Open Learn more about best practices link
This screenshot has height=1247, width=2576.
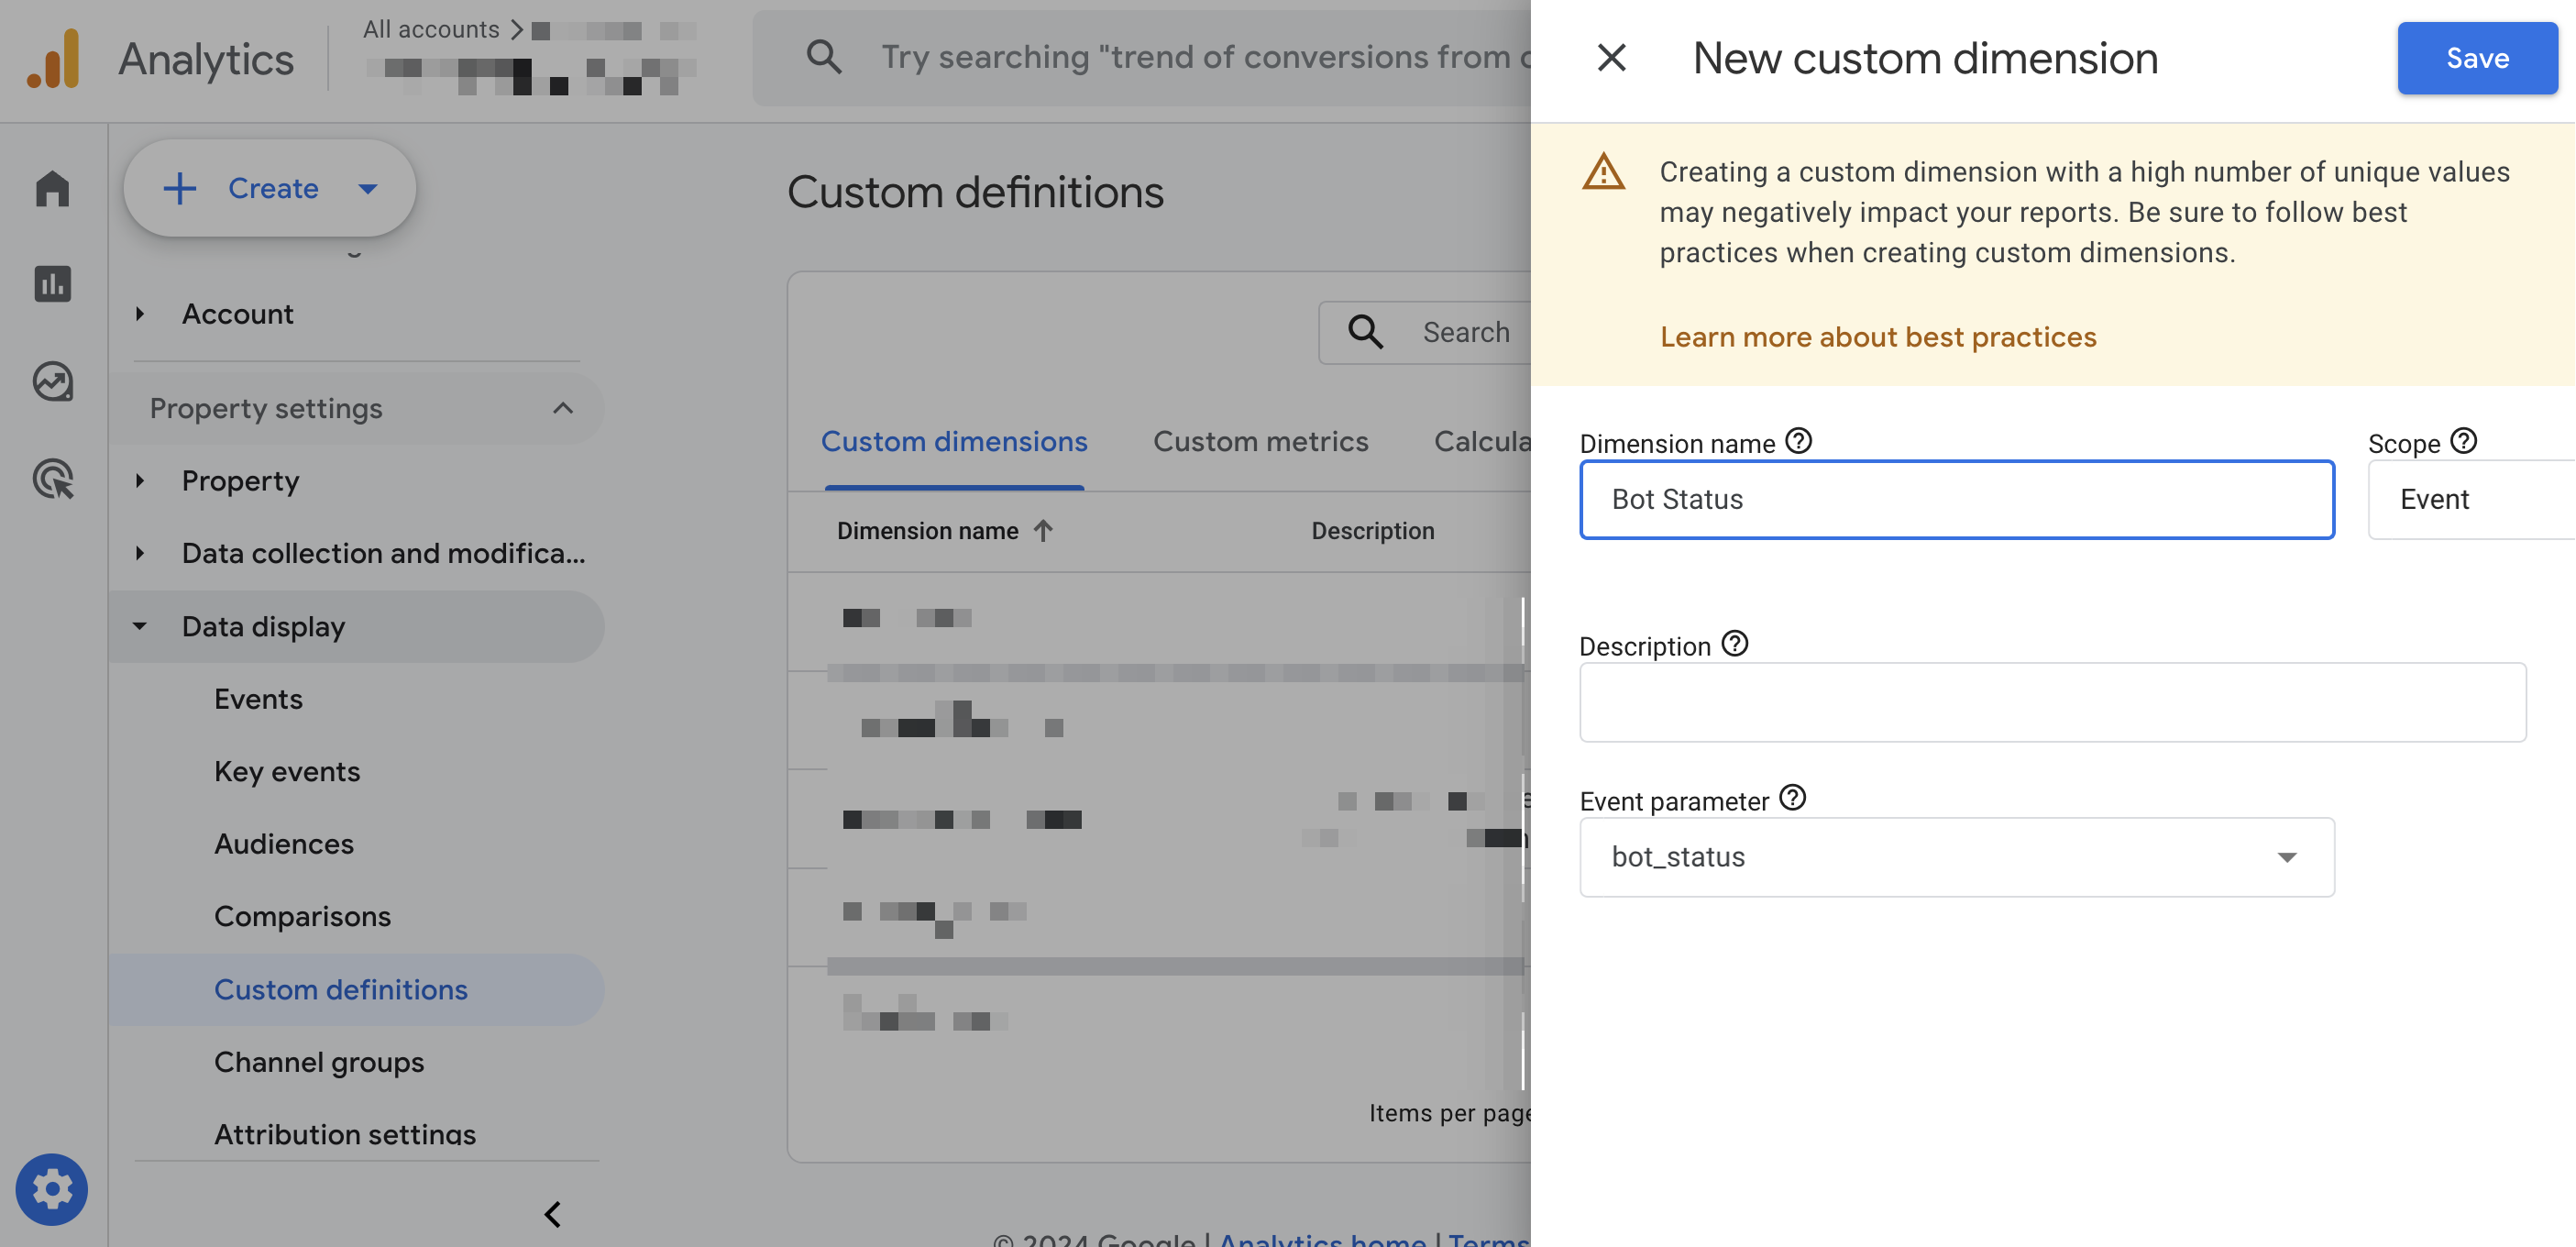pos(1877,337)
